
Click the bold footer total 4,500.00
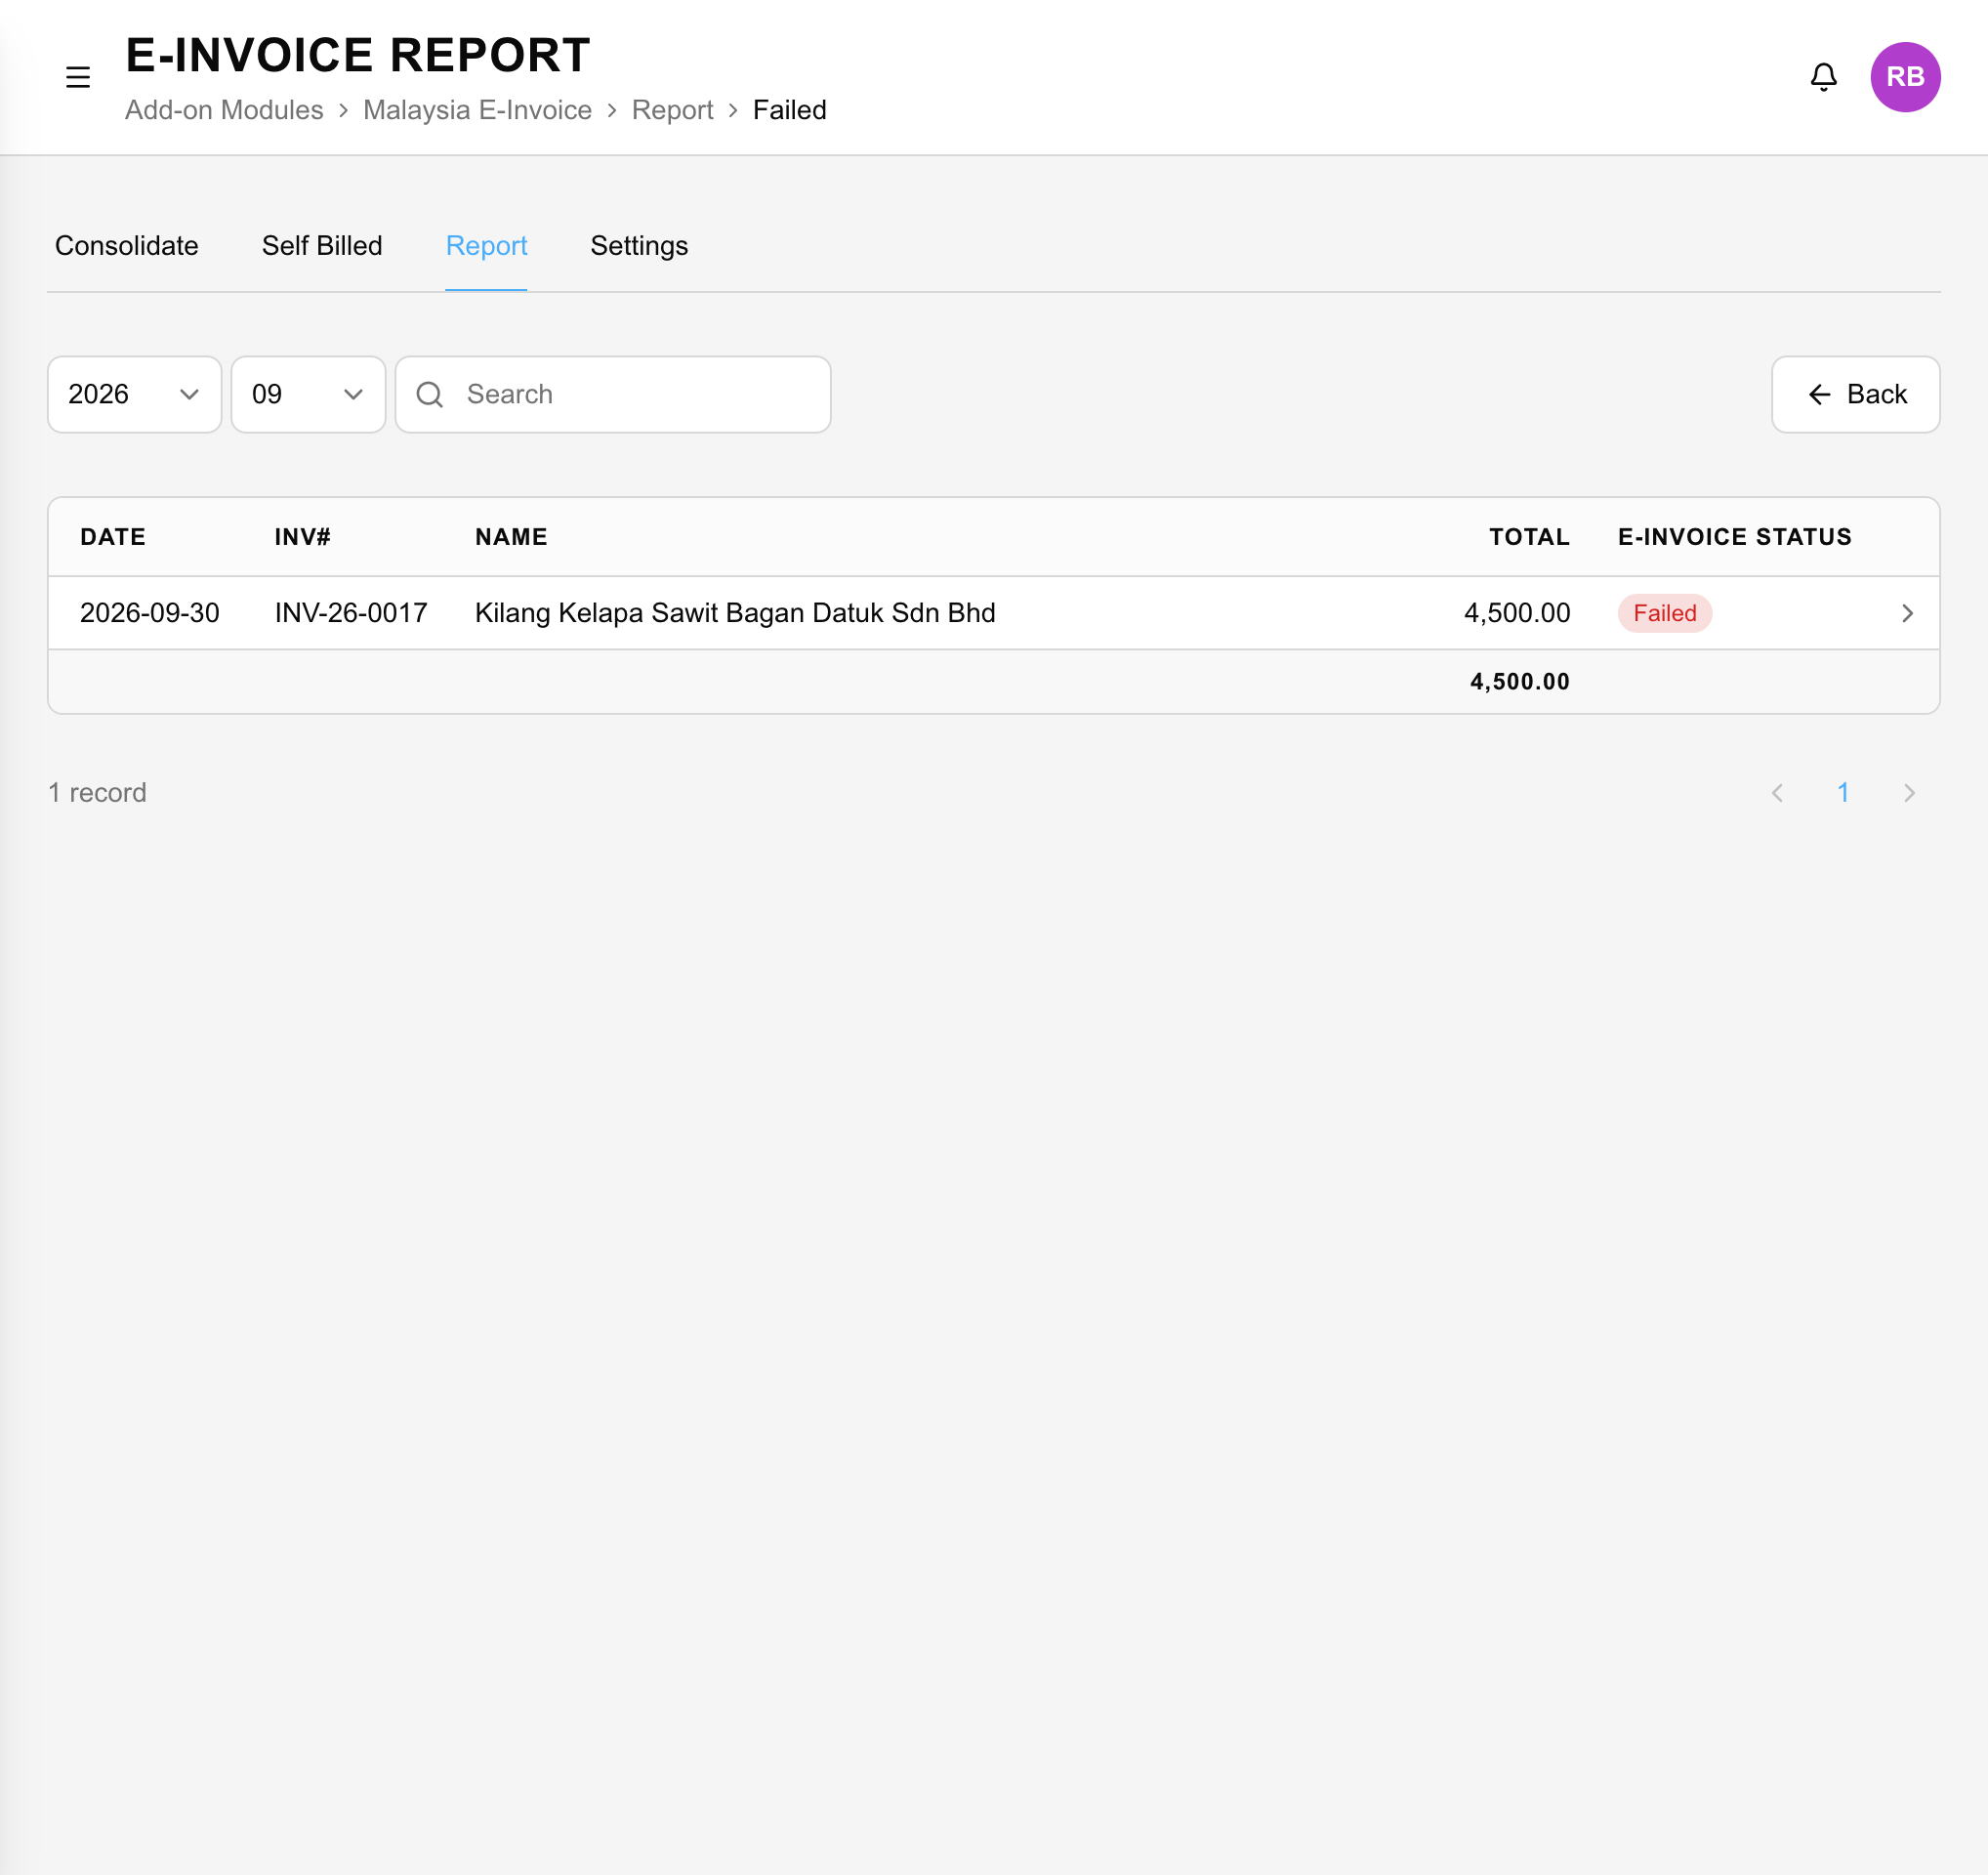click(x=1520, y=682)
